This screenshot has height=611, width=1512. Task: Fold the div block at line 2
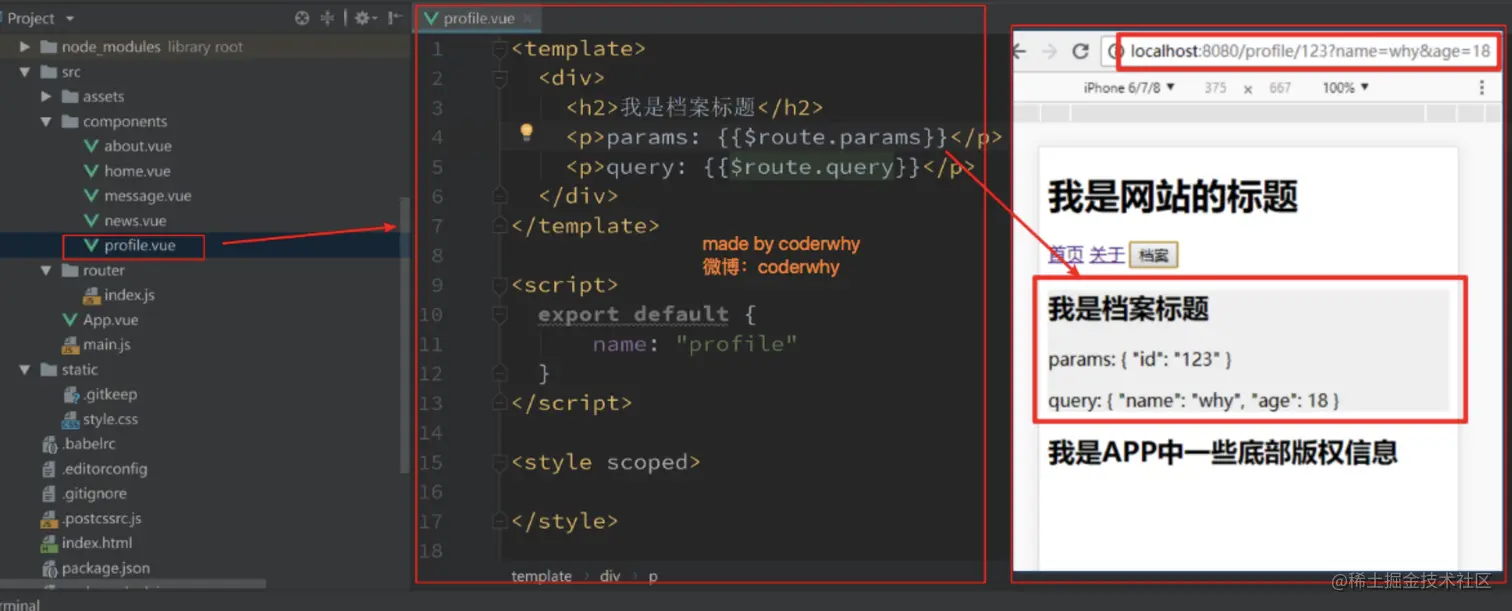click(x=500, y=77)
